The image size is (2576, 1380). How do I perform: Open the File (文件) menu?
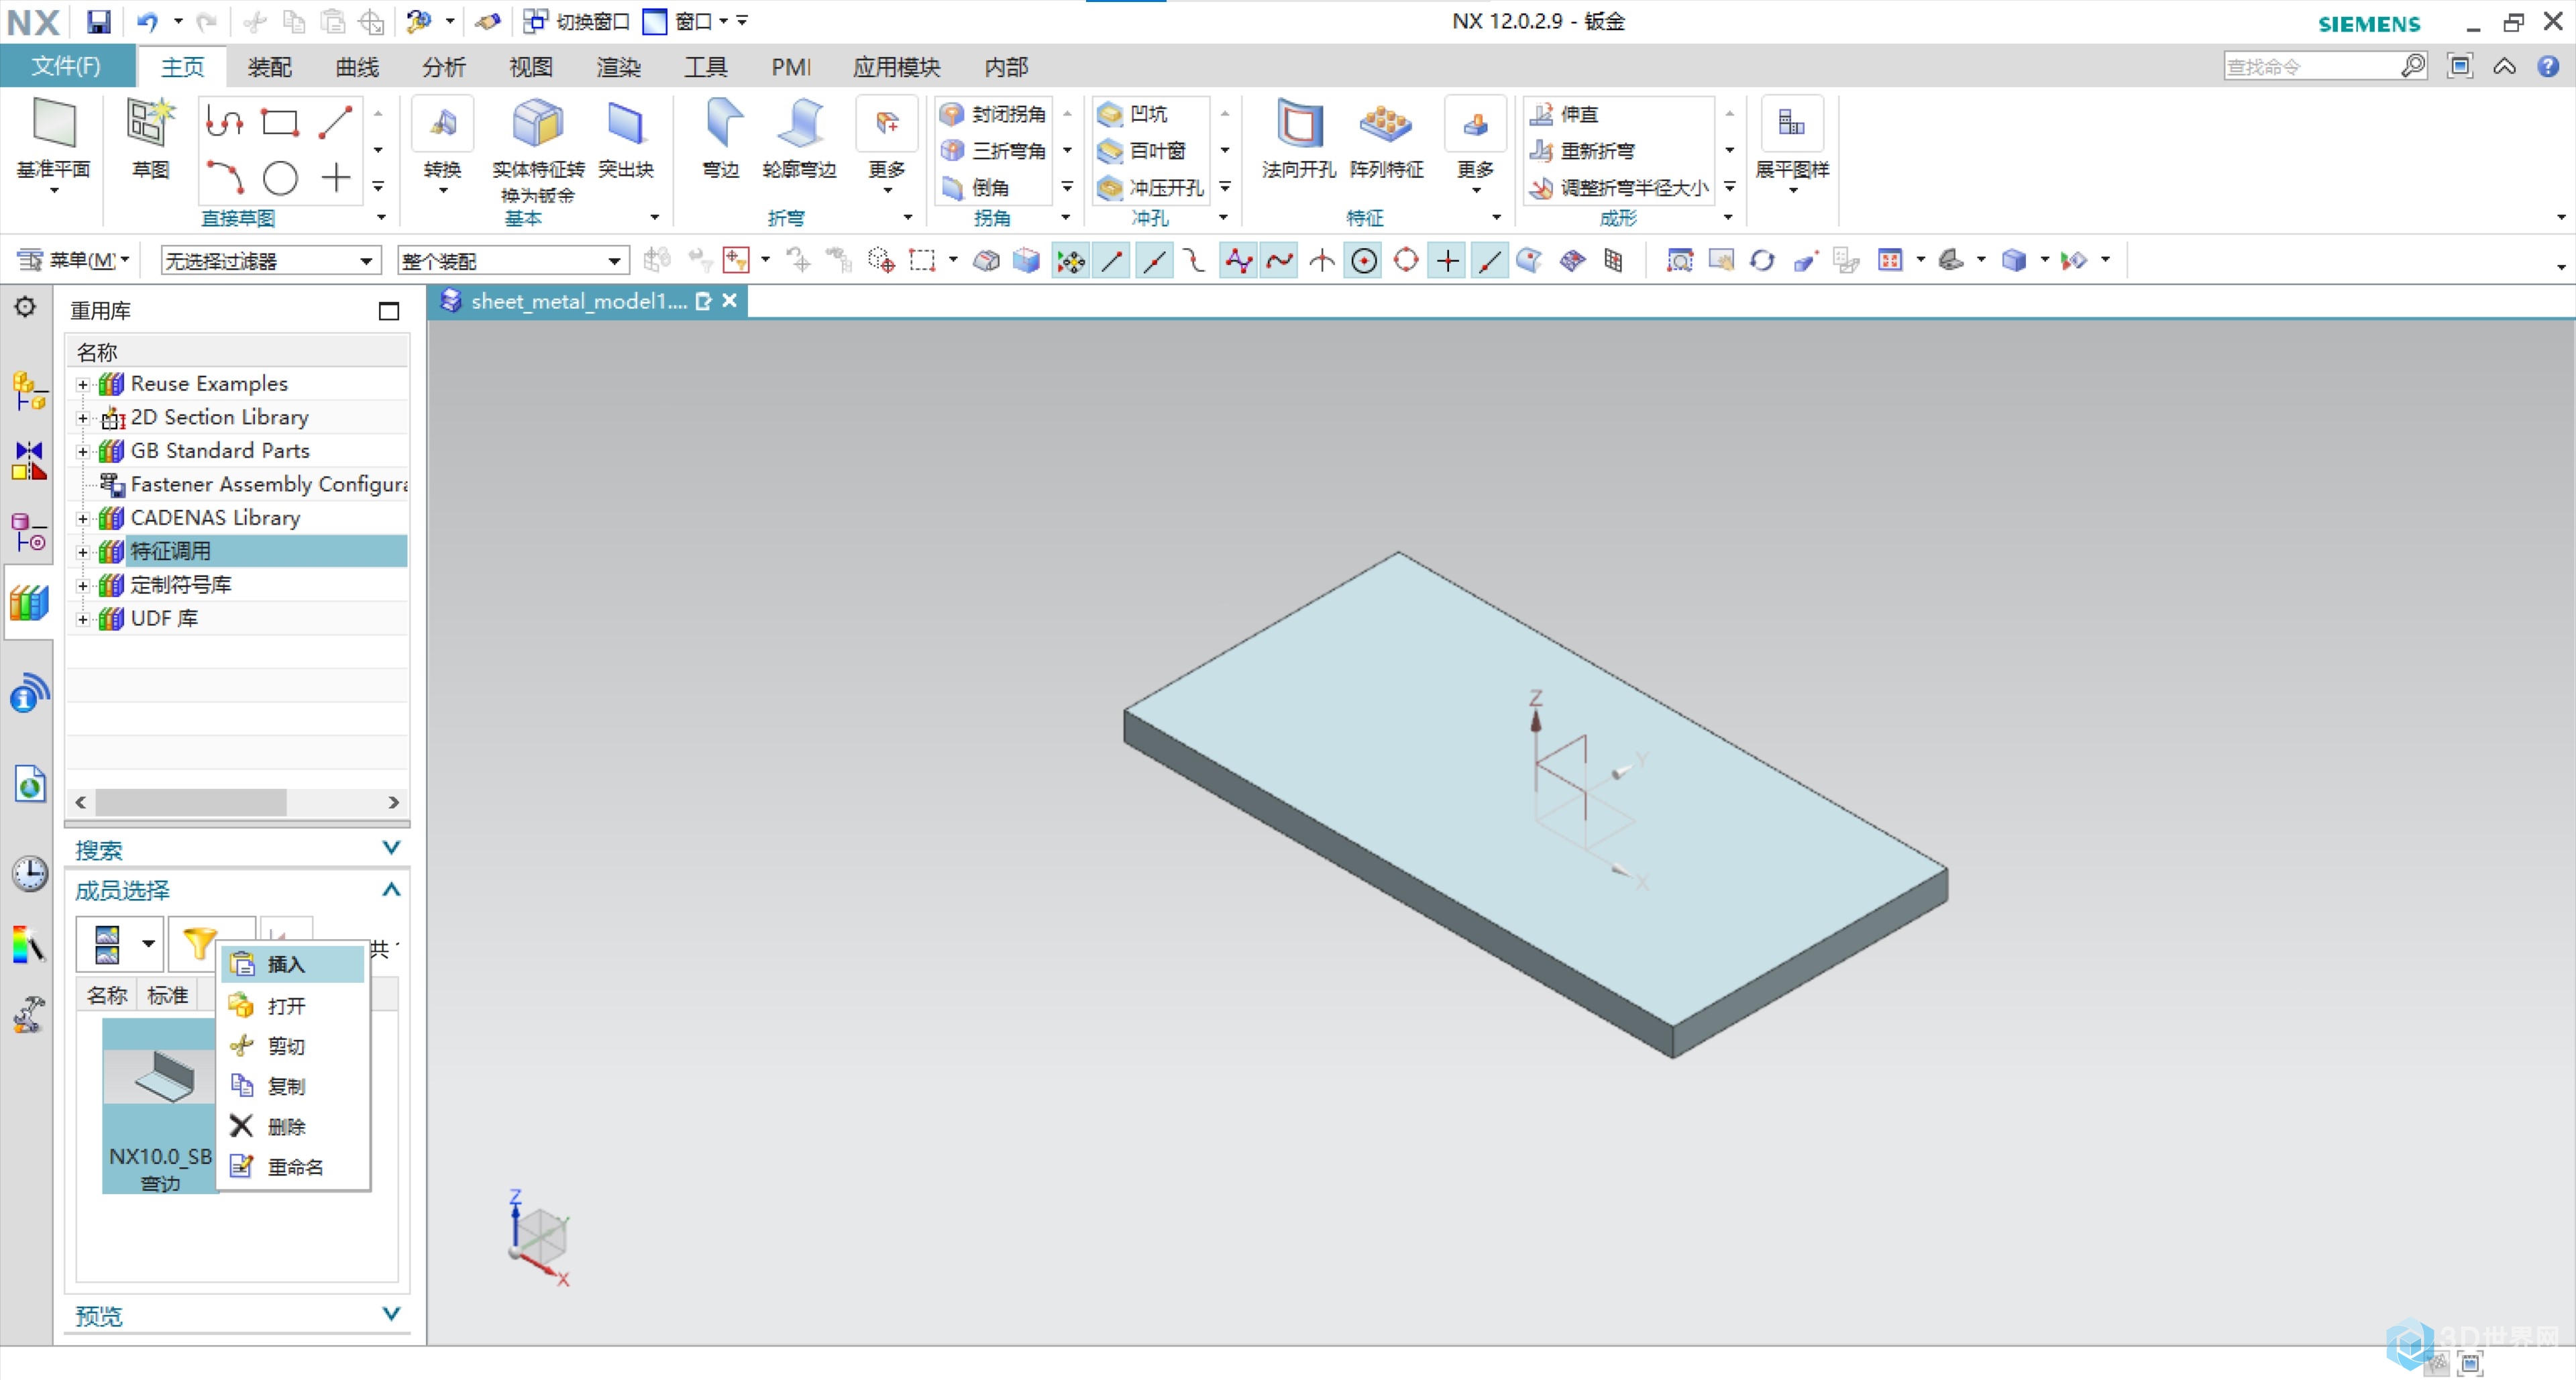(66, 66)
